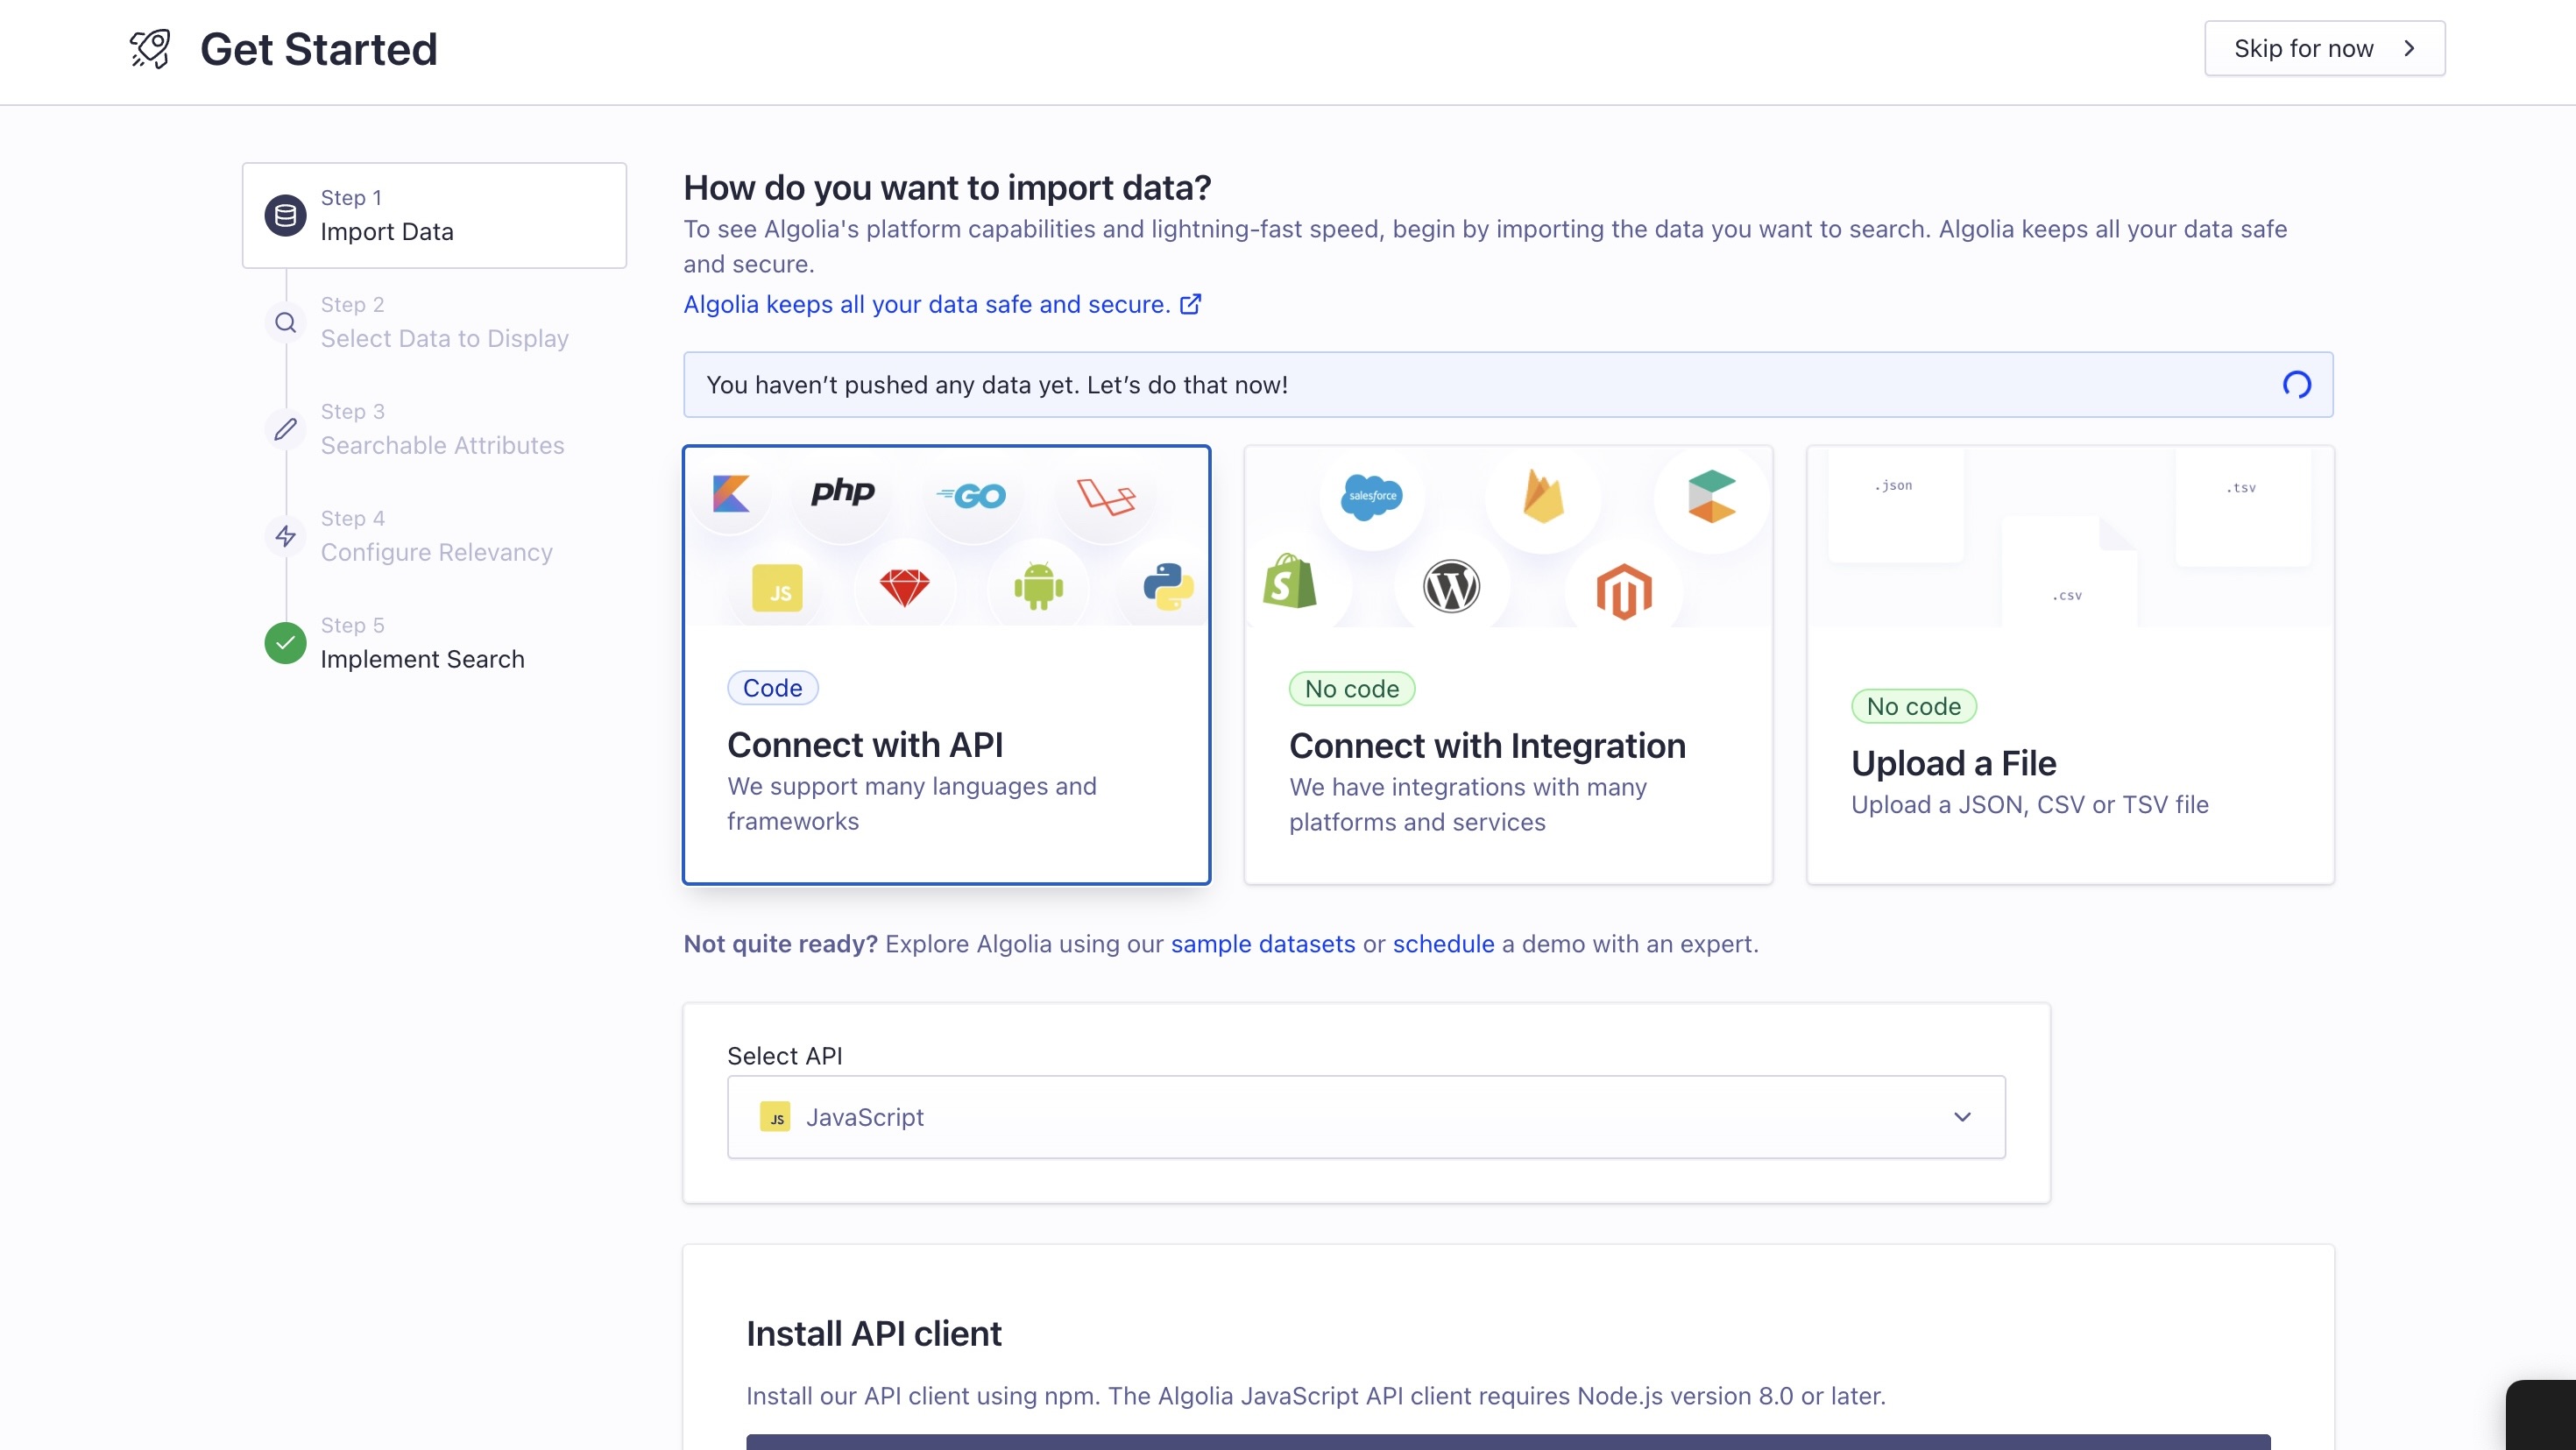
Task: Click the Laravel logo icon
Action: coord(1106,496)
